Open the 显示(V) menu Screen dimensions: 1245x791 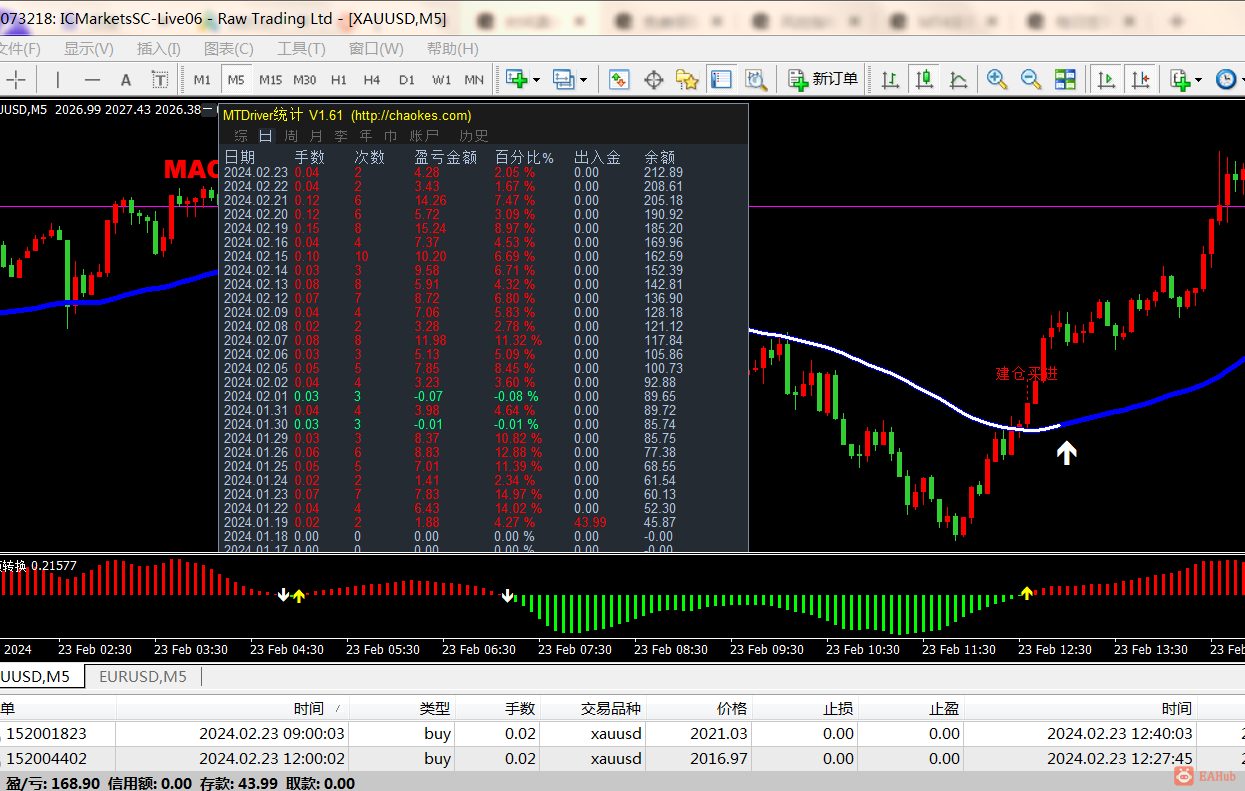89,48
